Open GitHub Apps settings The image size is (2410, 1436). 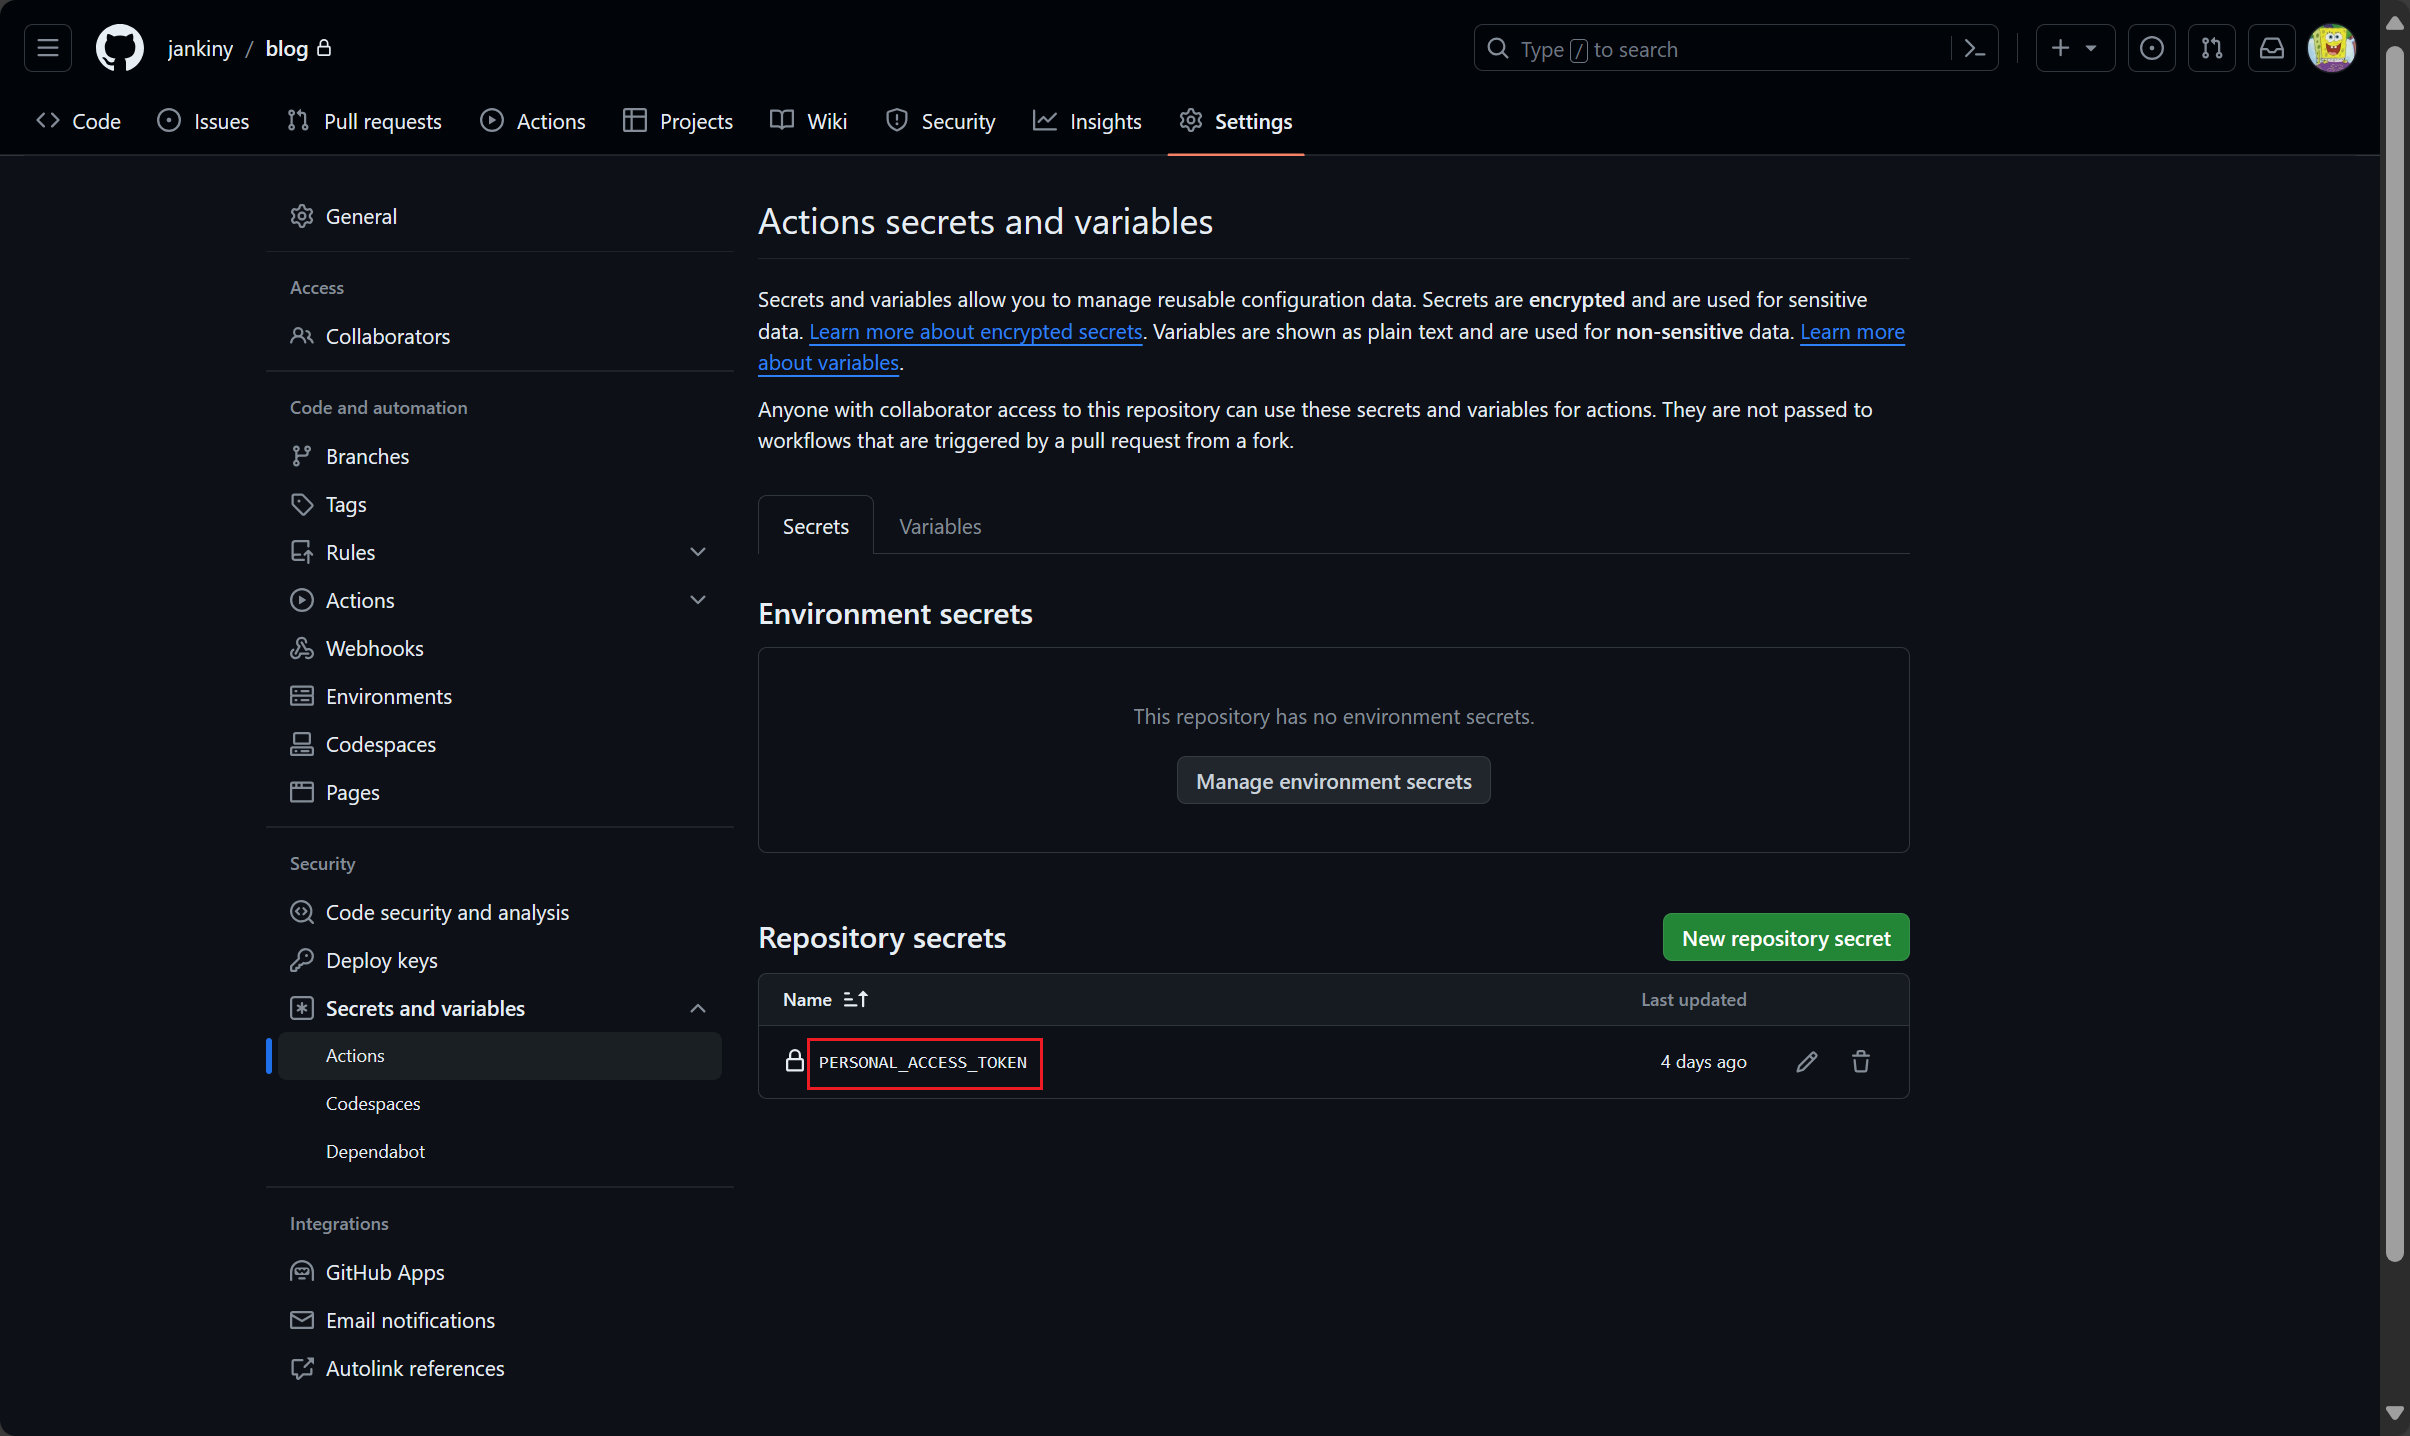pos(500,1272)
